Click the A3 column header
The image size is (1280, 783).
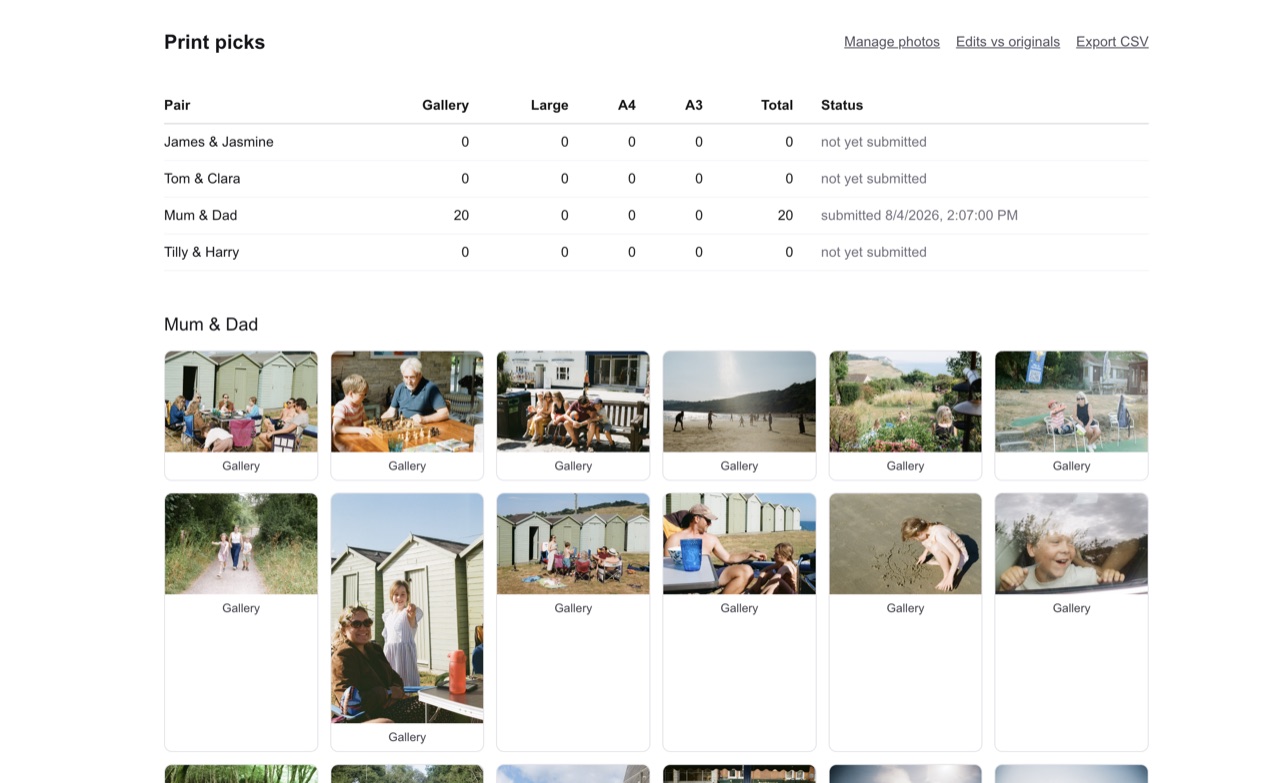[x=694, y=105]
